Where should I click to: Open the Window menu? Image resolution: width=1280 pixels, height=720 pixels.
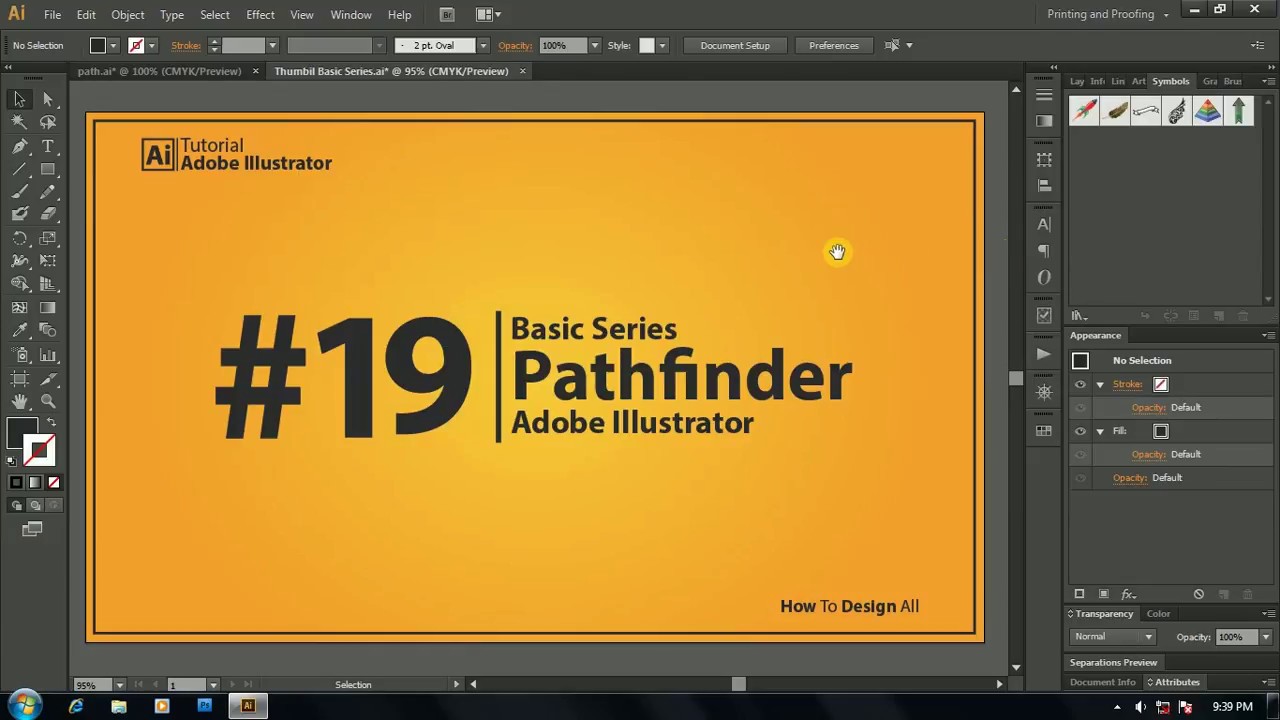(351, 15)
